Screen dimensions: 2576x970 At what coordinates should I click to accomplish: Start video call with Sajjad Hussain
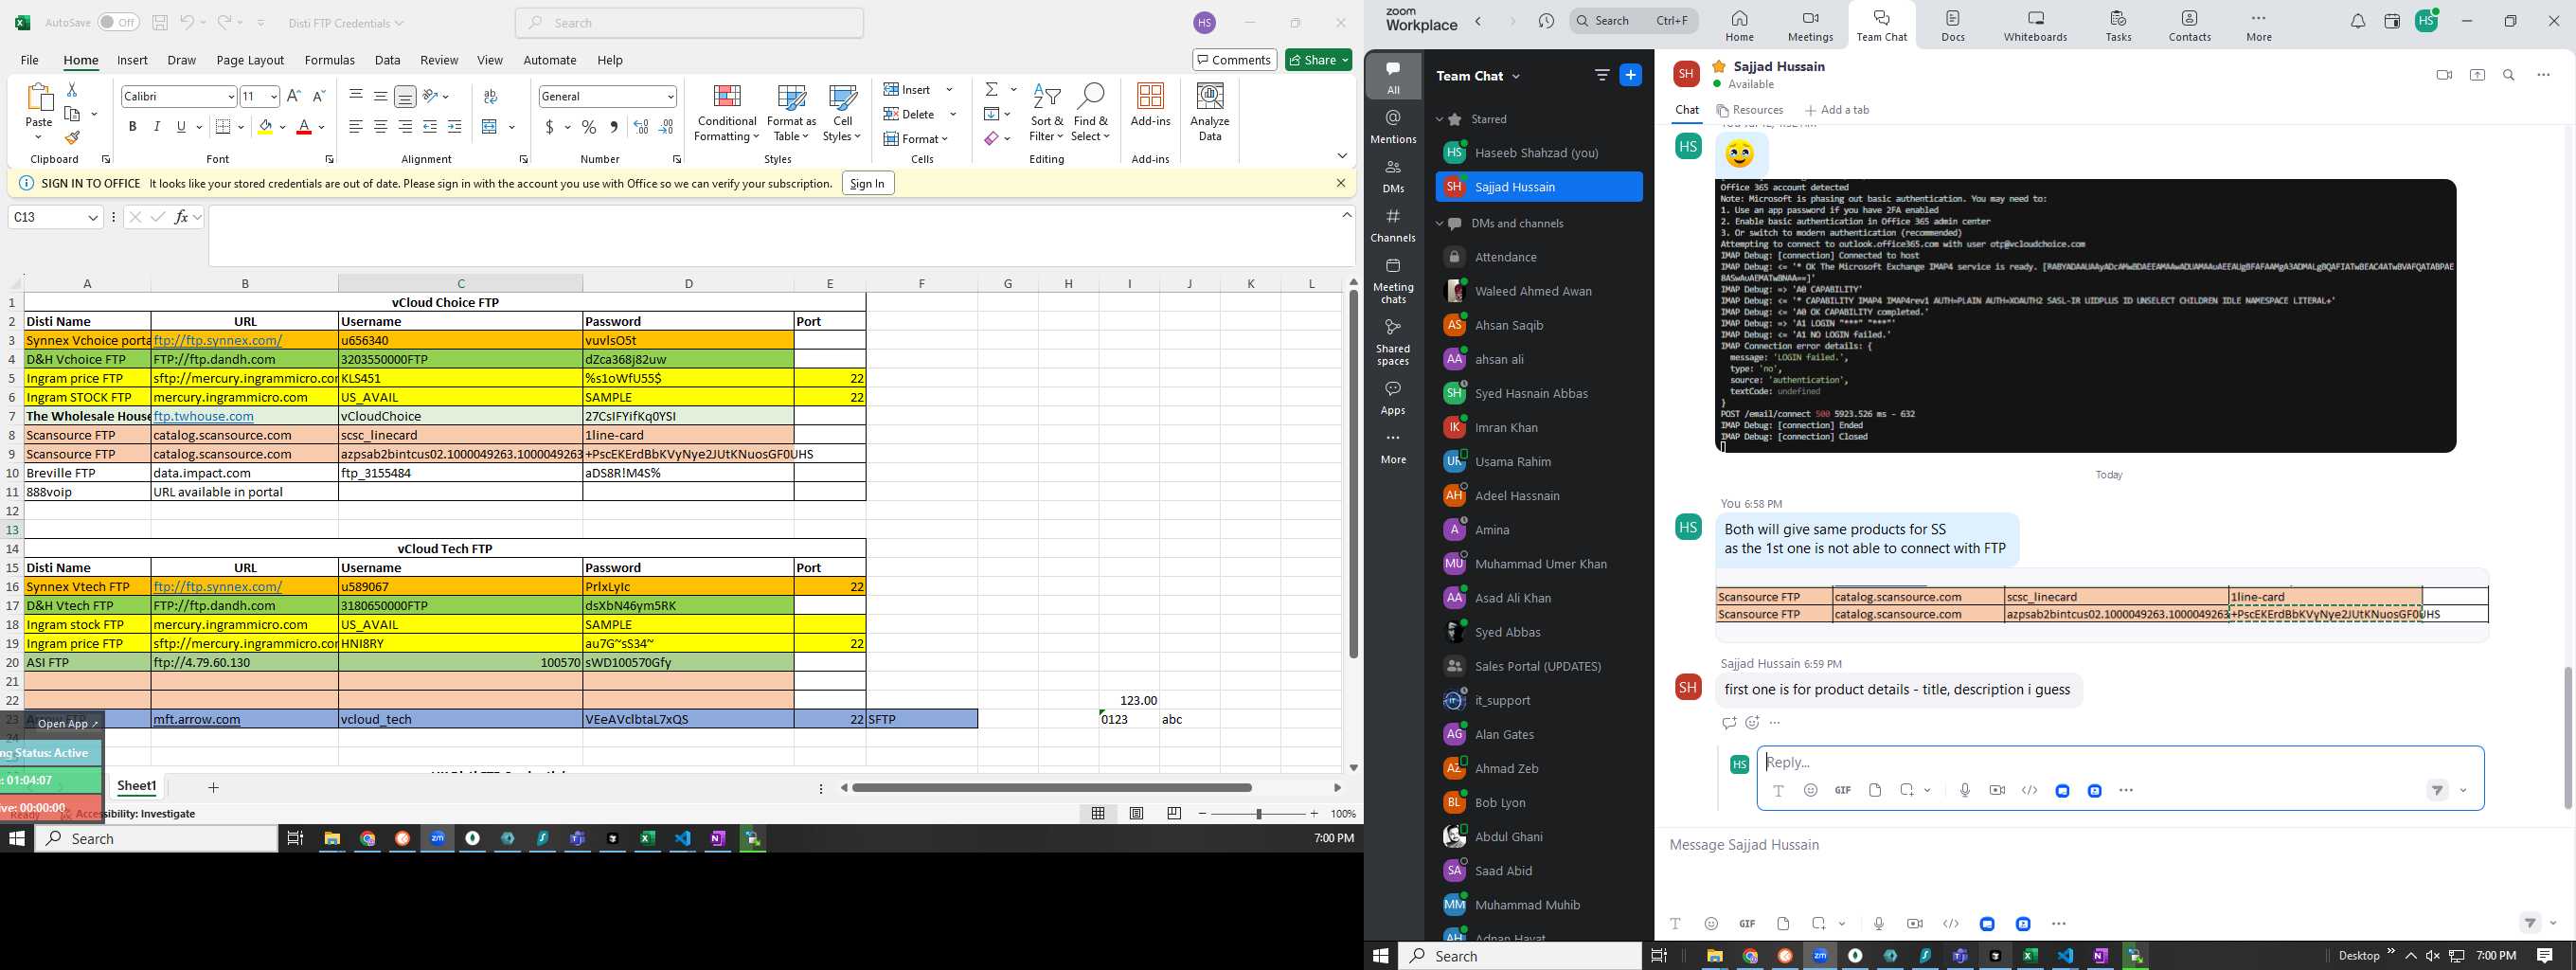2444,75
